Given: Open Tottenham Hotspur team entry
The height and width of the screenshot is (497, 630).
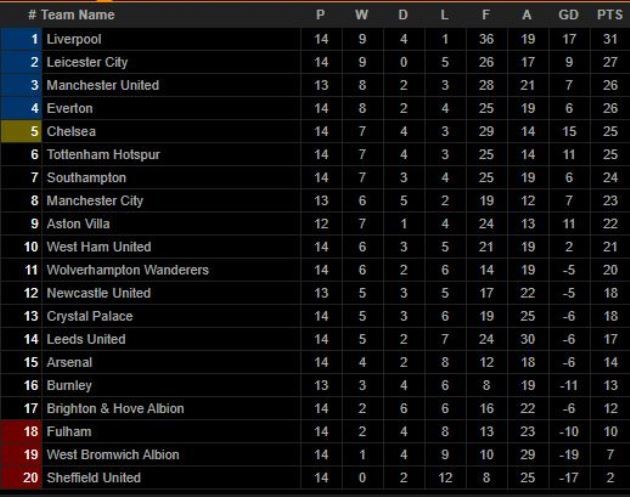Looking at the screenshot, I should point(103,154).
